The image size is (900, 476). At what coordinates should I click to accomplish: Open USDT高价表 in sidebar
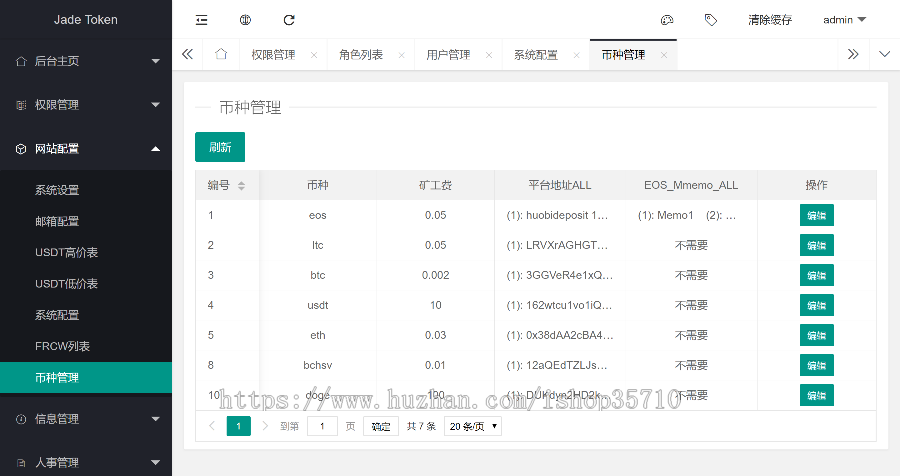67,253
